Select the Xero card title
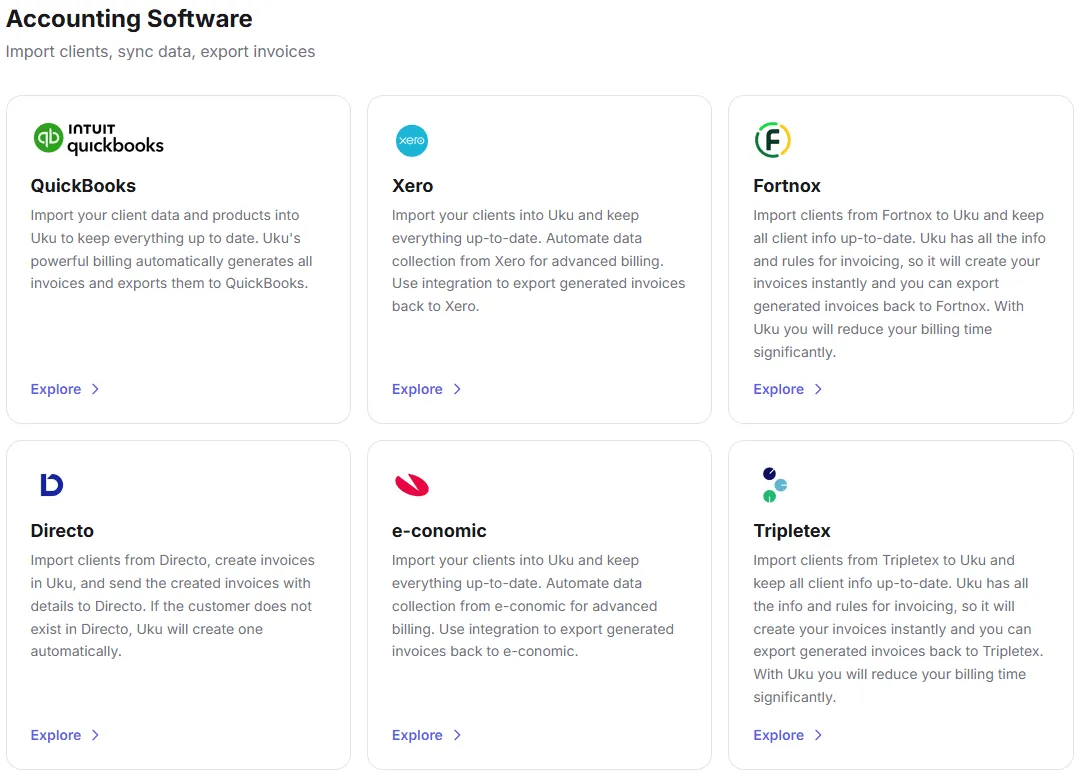 tap(412, 186)
